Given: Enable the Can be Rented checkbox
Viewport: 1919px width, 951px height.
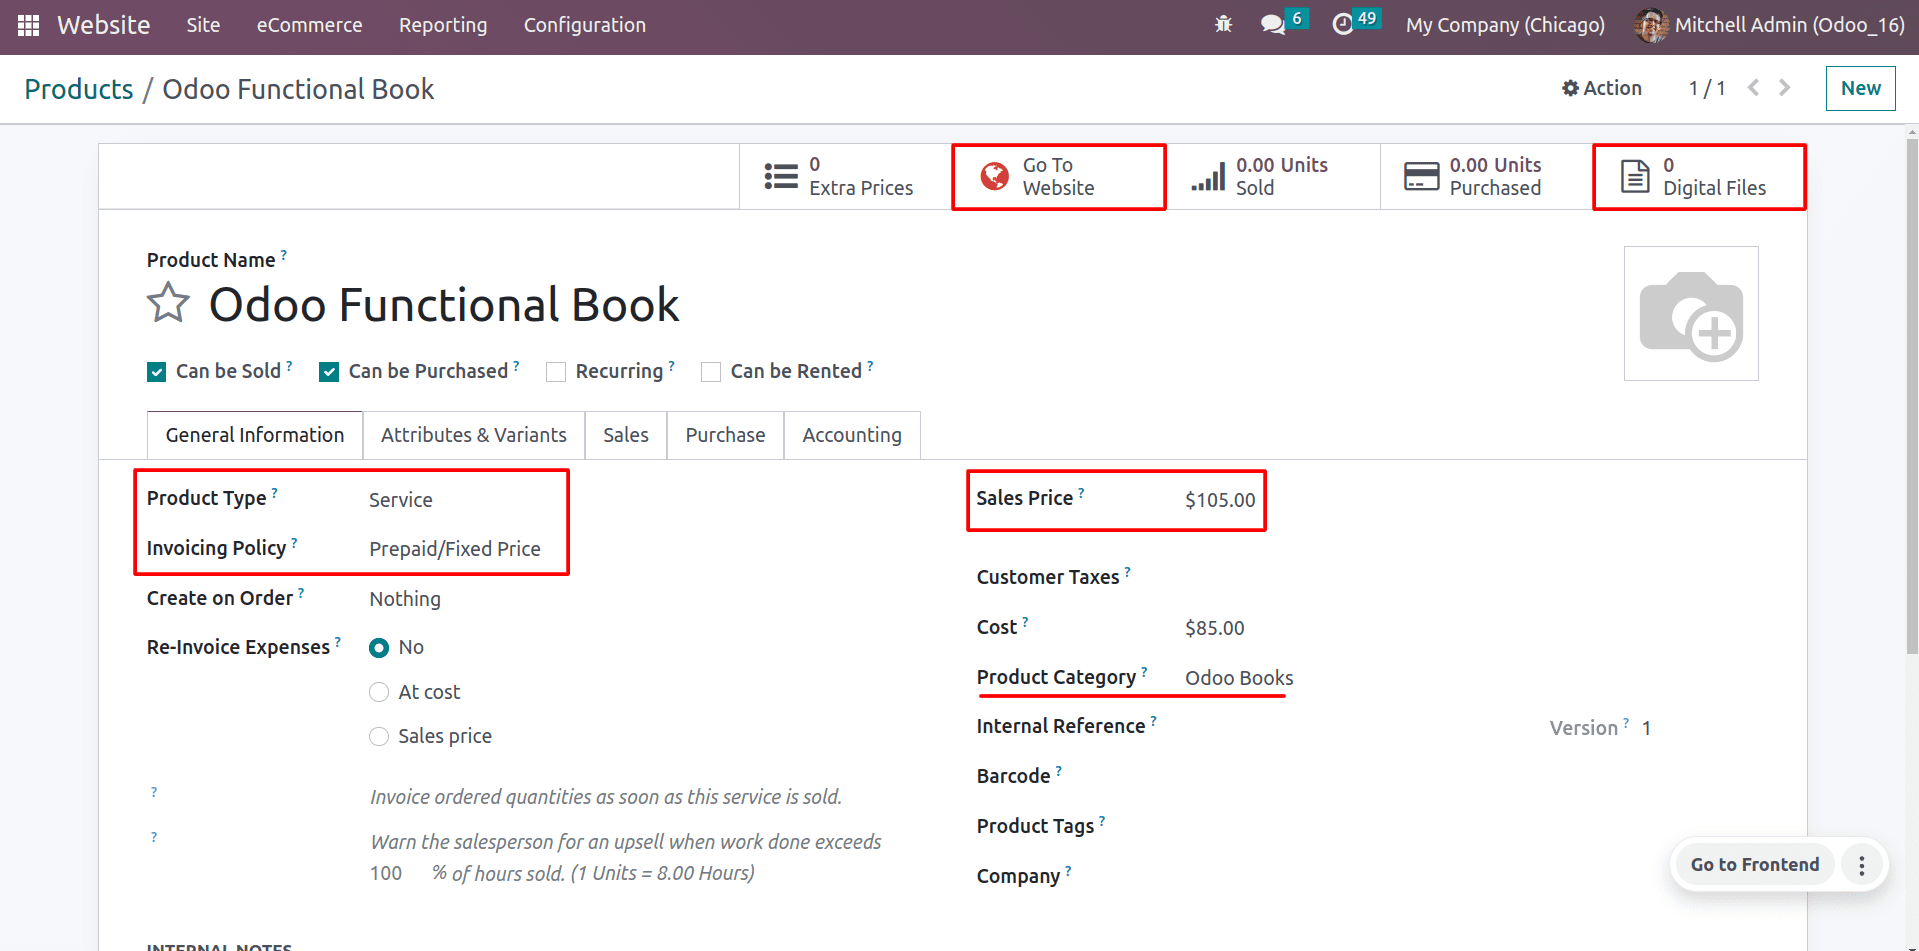Looking at the screenshot, I should pos(711,372).
